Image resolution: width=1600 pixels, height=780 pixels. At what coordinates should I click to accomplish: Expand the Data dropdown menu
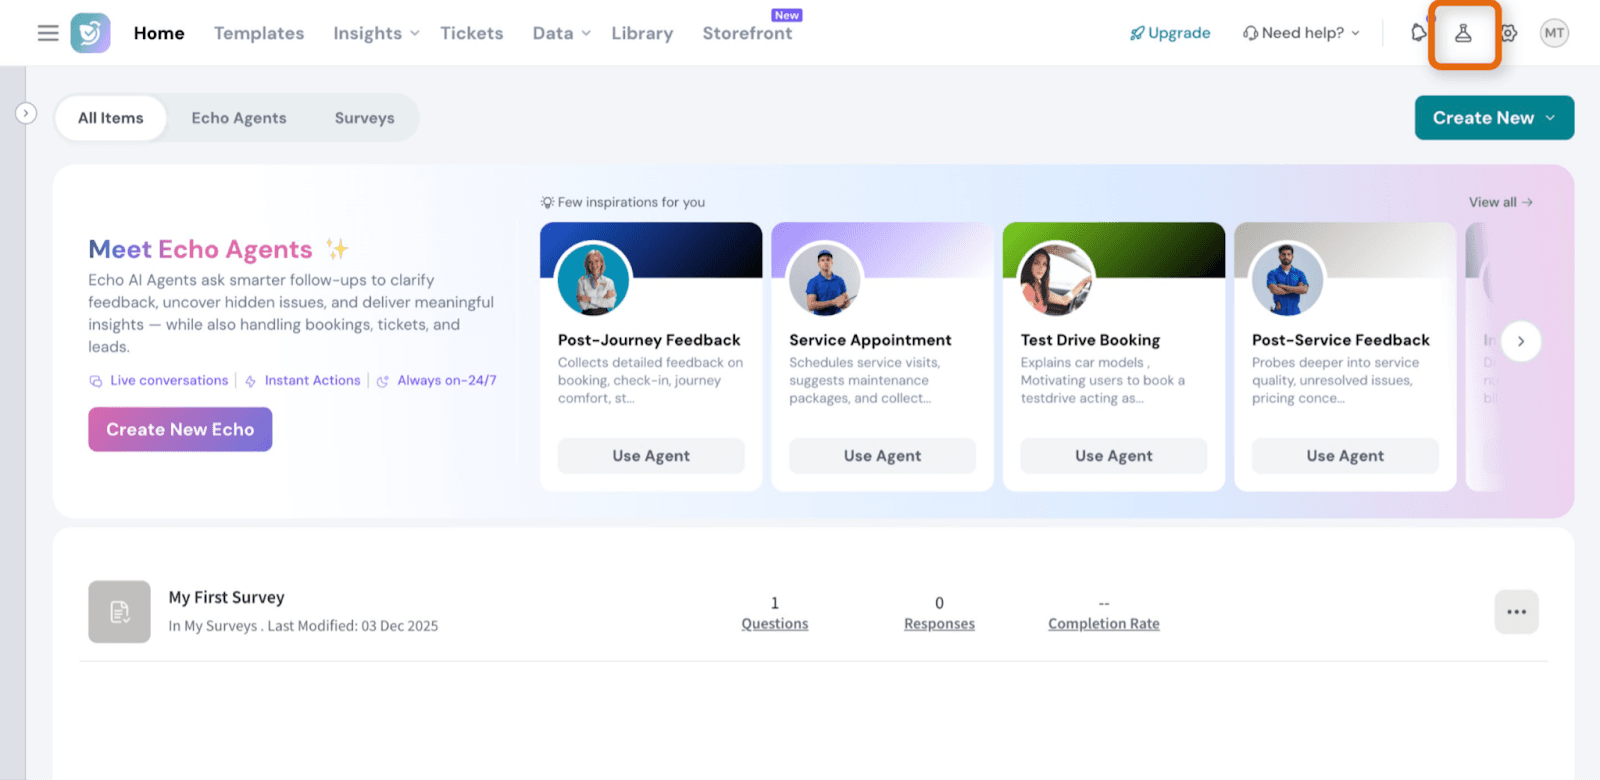coord(561,33)
